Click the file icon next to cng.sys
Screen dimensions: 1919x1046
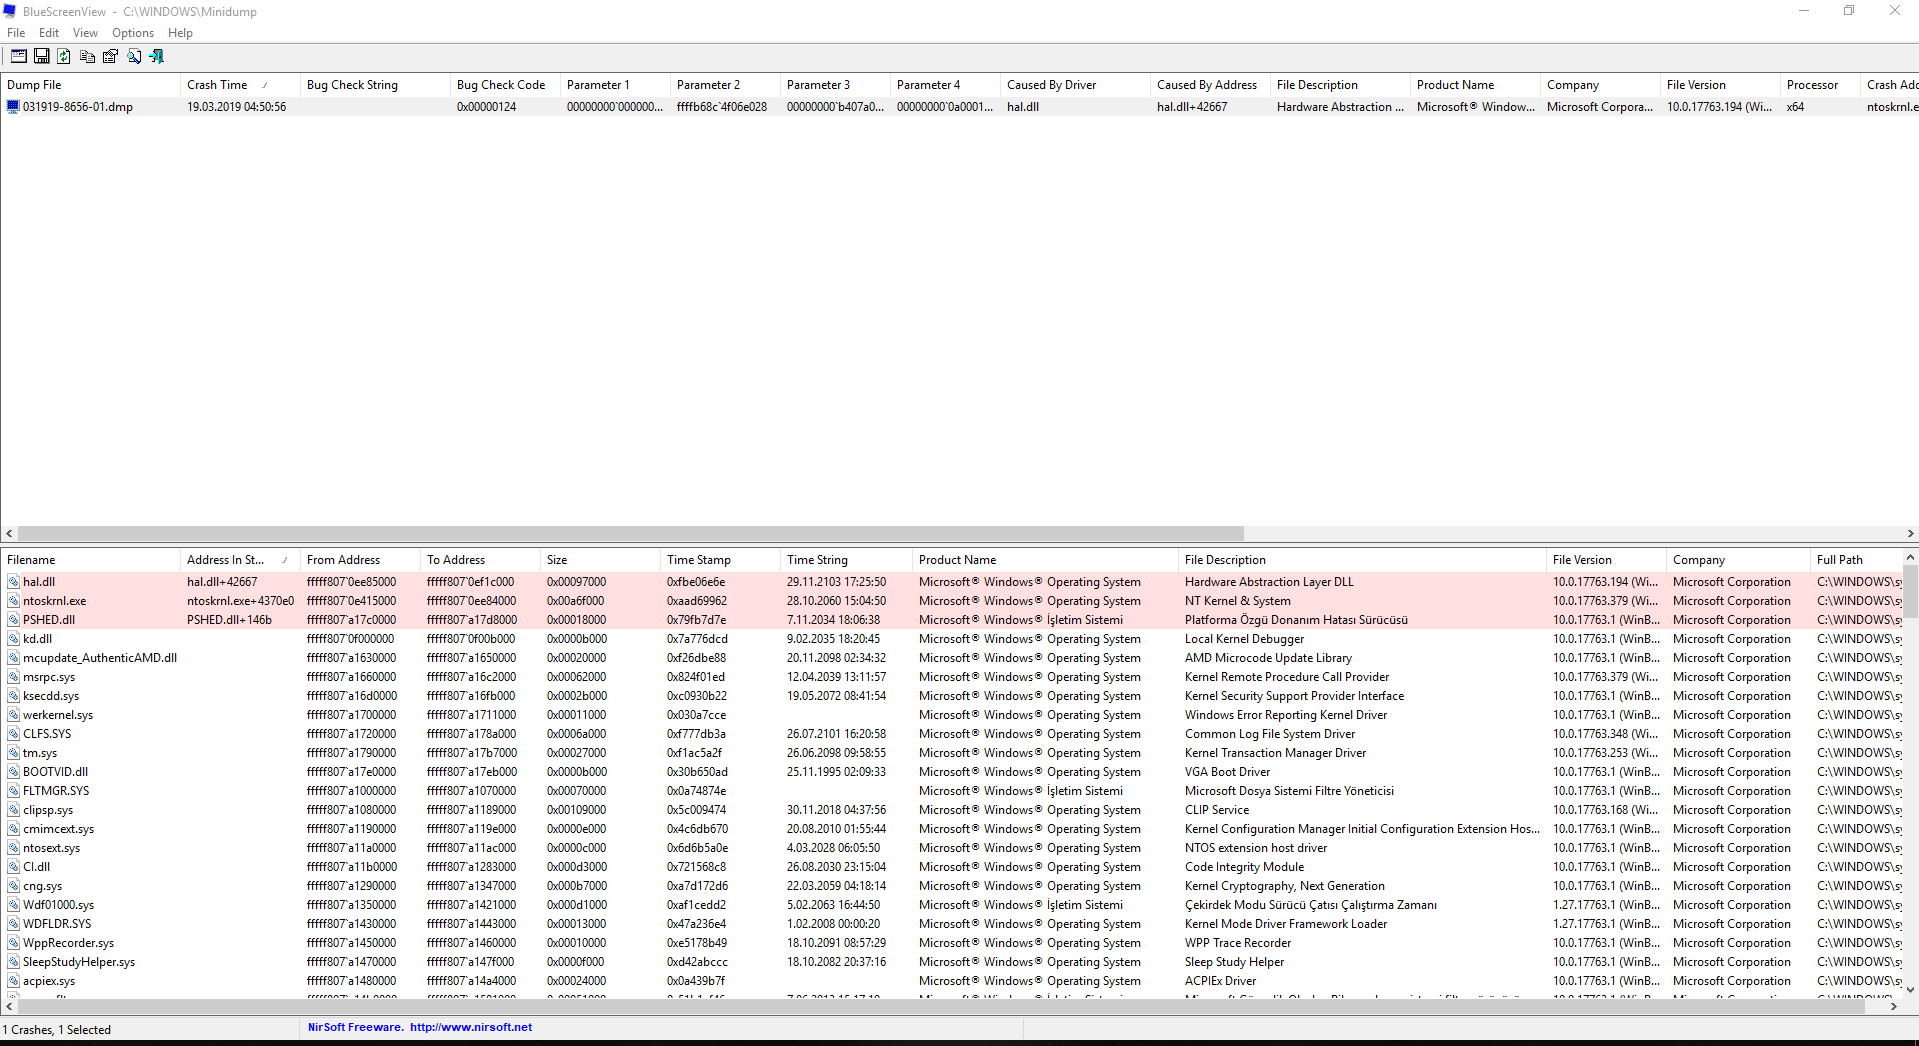click(14, 886)
